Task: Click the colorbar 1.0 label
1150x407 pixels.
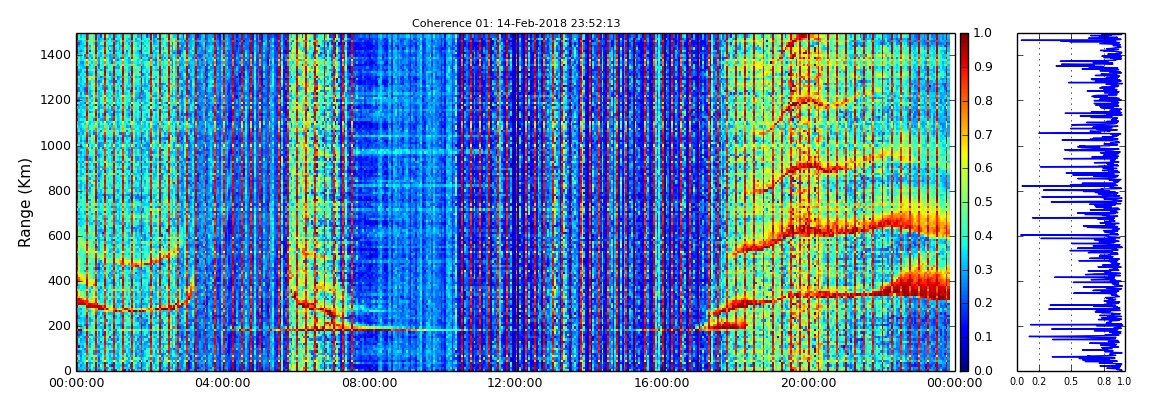Action: [x=983, y=34]
